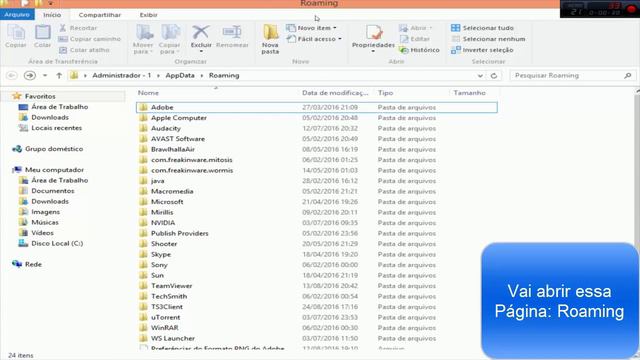The height and width of the screenshot is (360, 640).
Task: Click Selecionar nenhum
Action: click(x=488, y=39)
